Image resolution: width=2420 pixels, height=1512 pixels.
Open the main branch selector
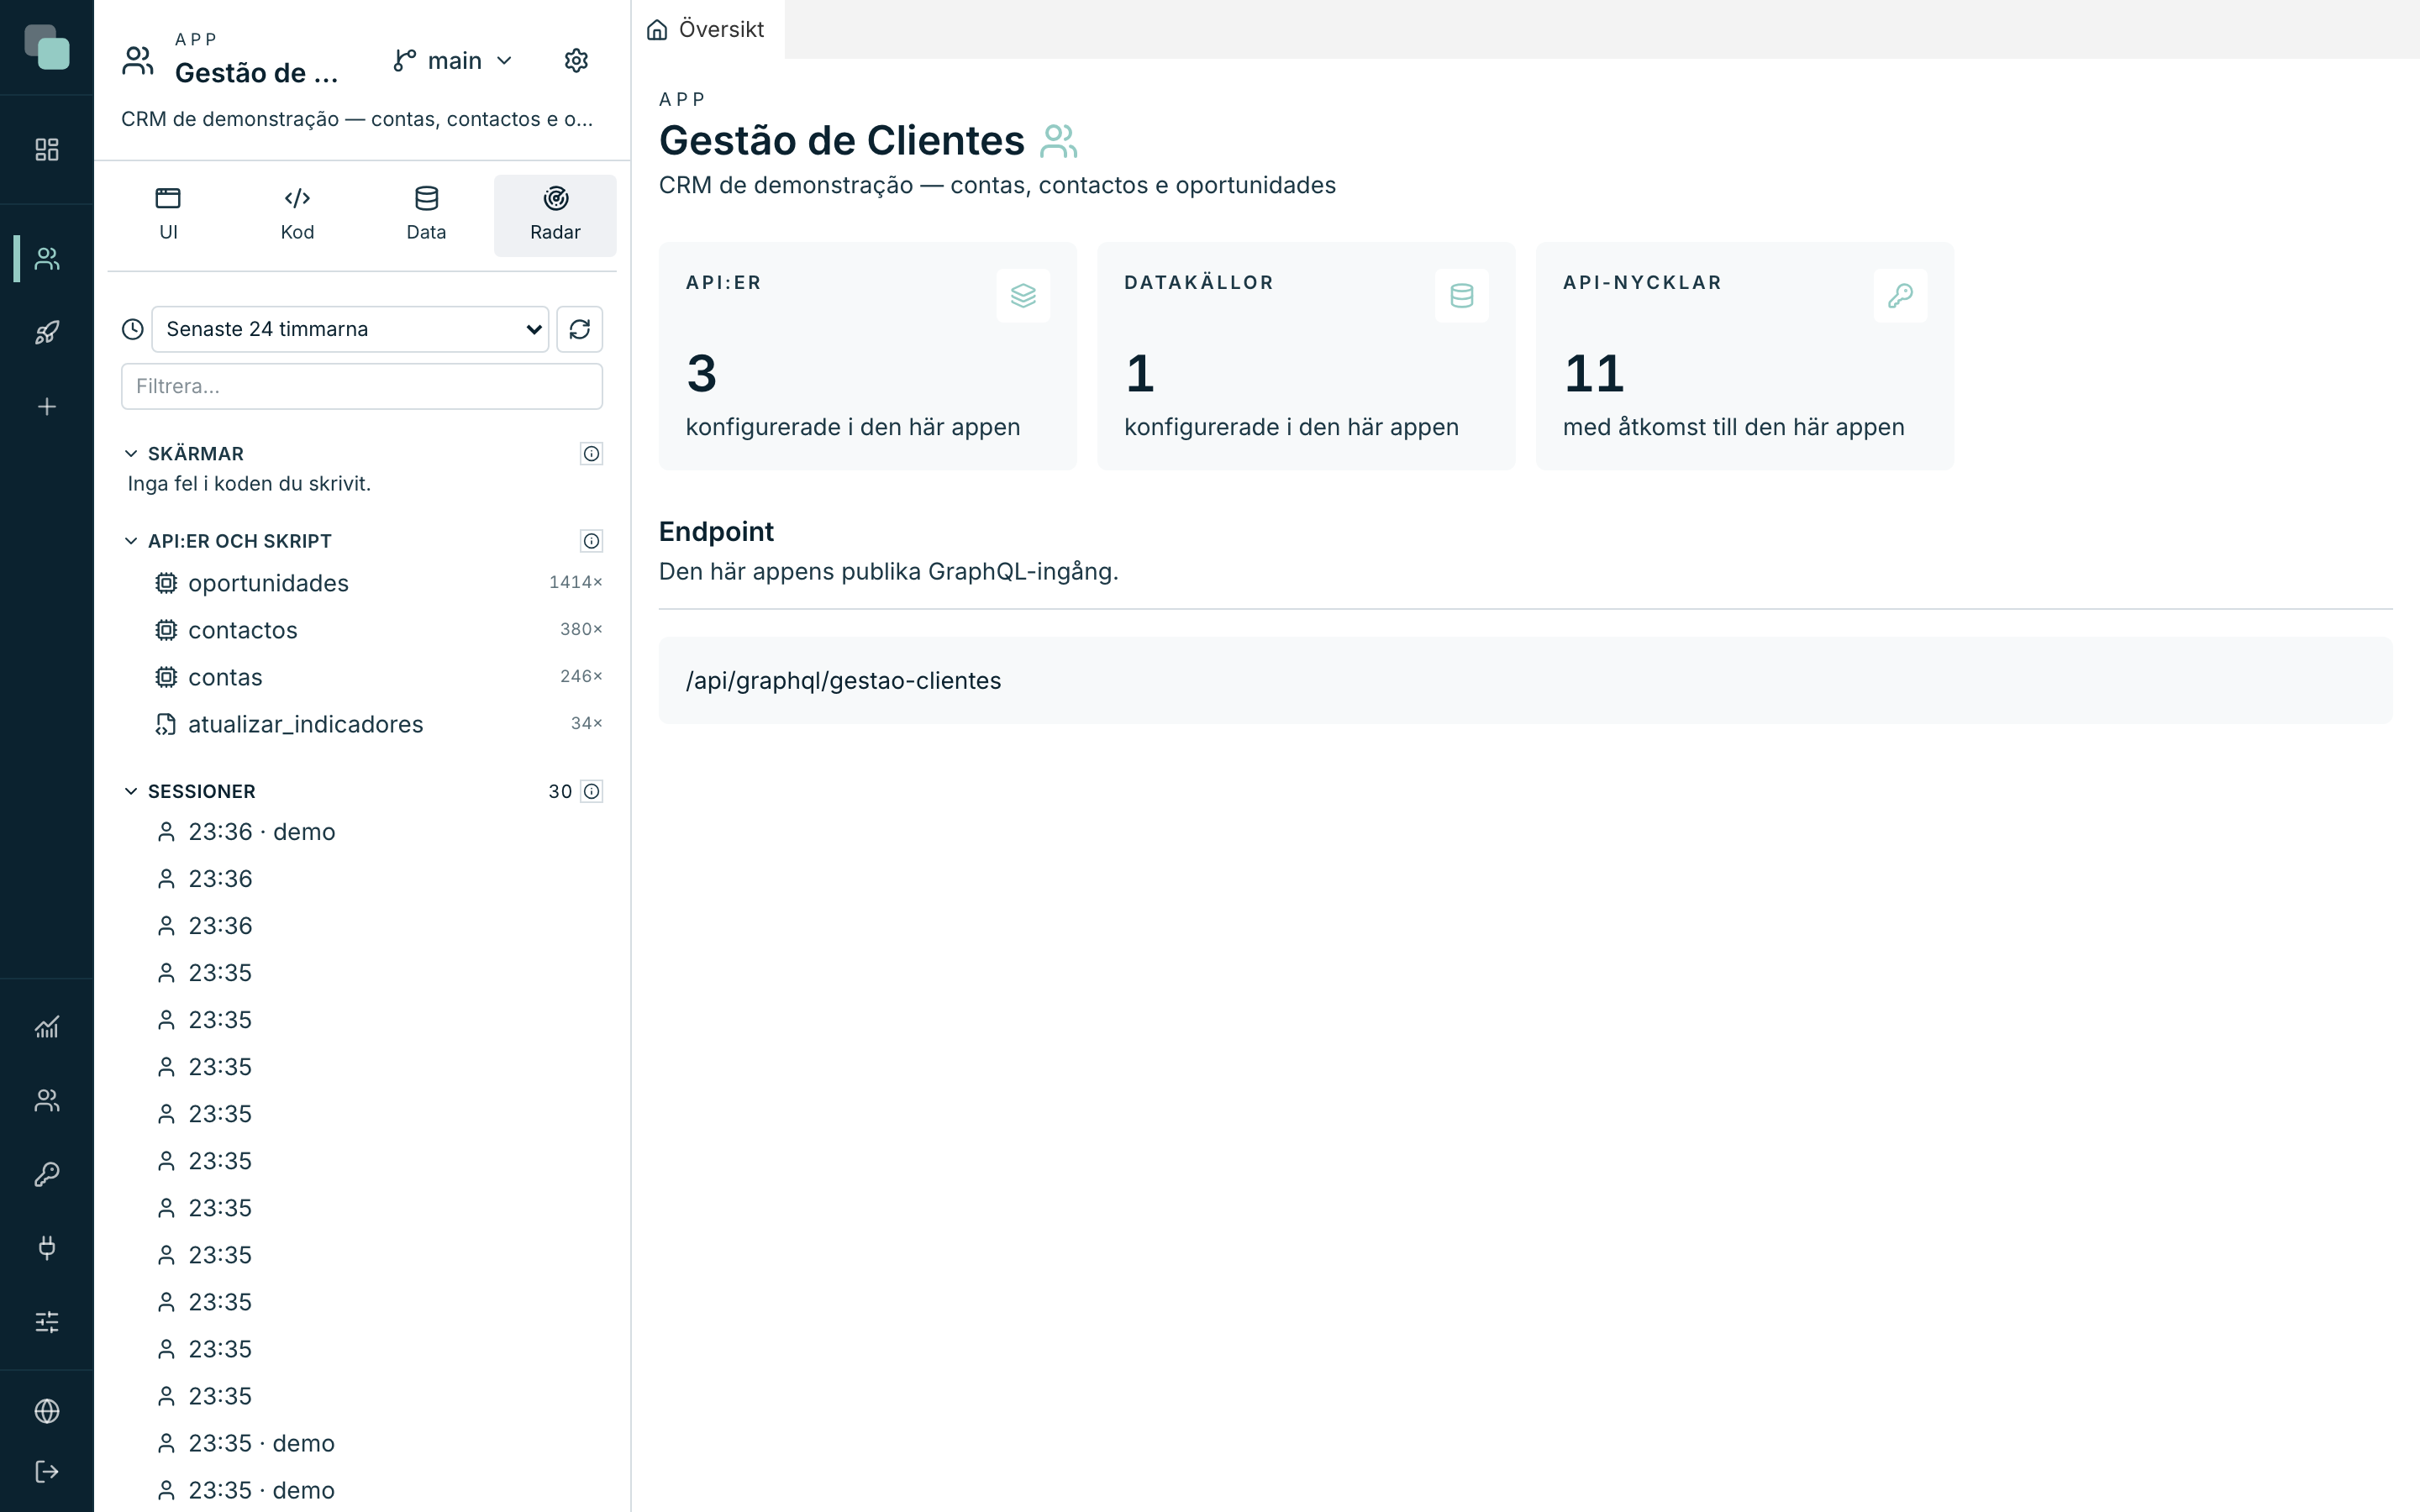click(453, 61)
